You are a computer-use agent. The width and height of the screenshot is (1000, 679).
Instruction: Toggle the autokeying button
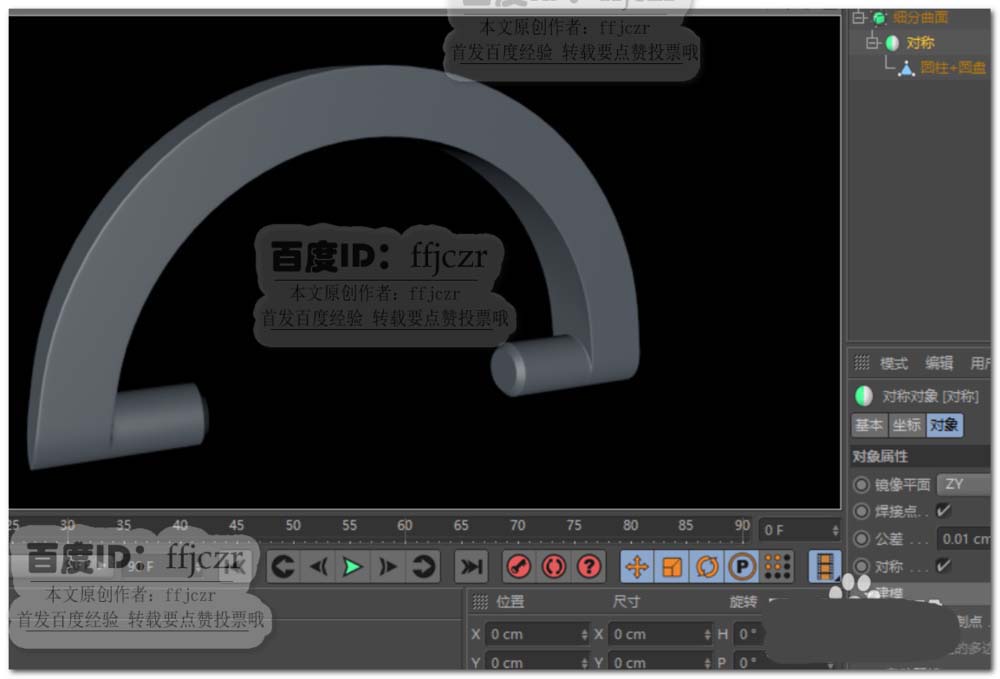(554, 566)
